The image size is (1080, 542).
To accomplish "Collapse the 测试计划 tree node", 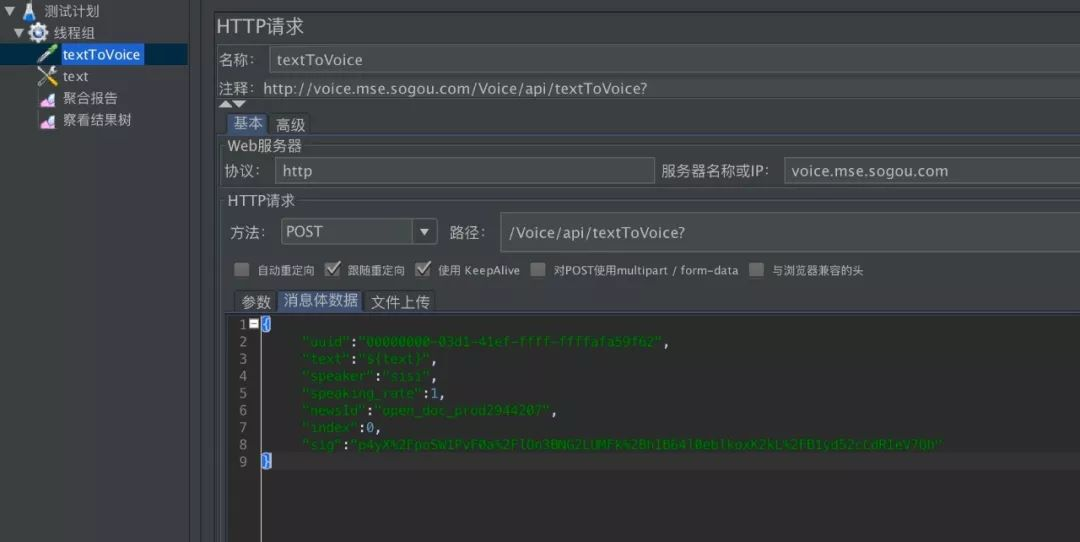I will tap(10, 11).
